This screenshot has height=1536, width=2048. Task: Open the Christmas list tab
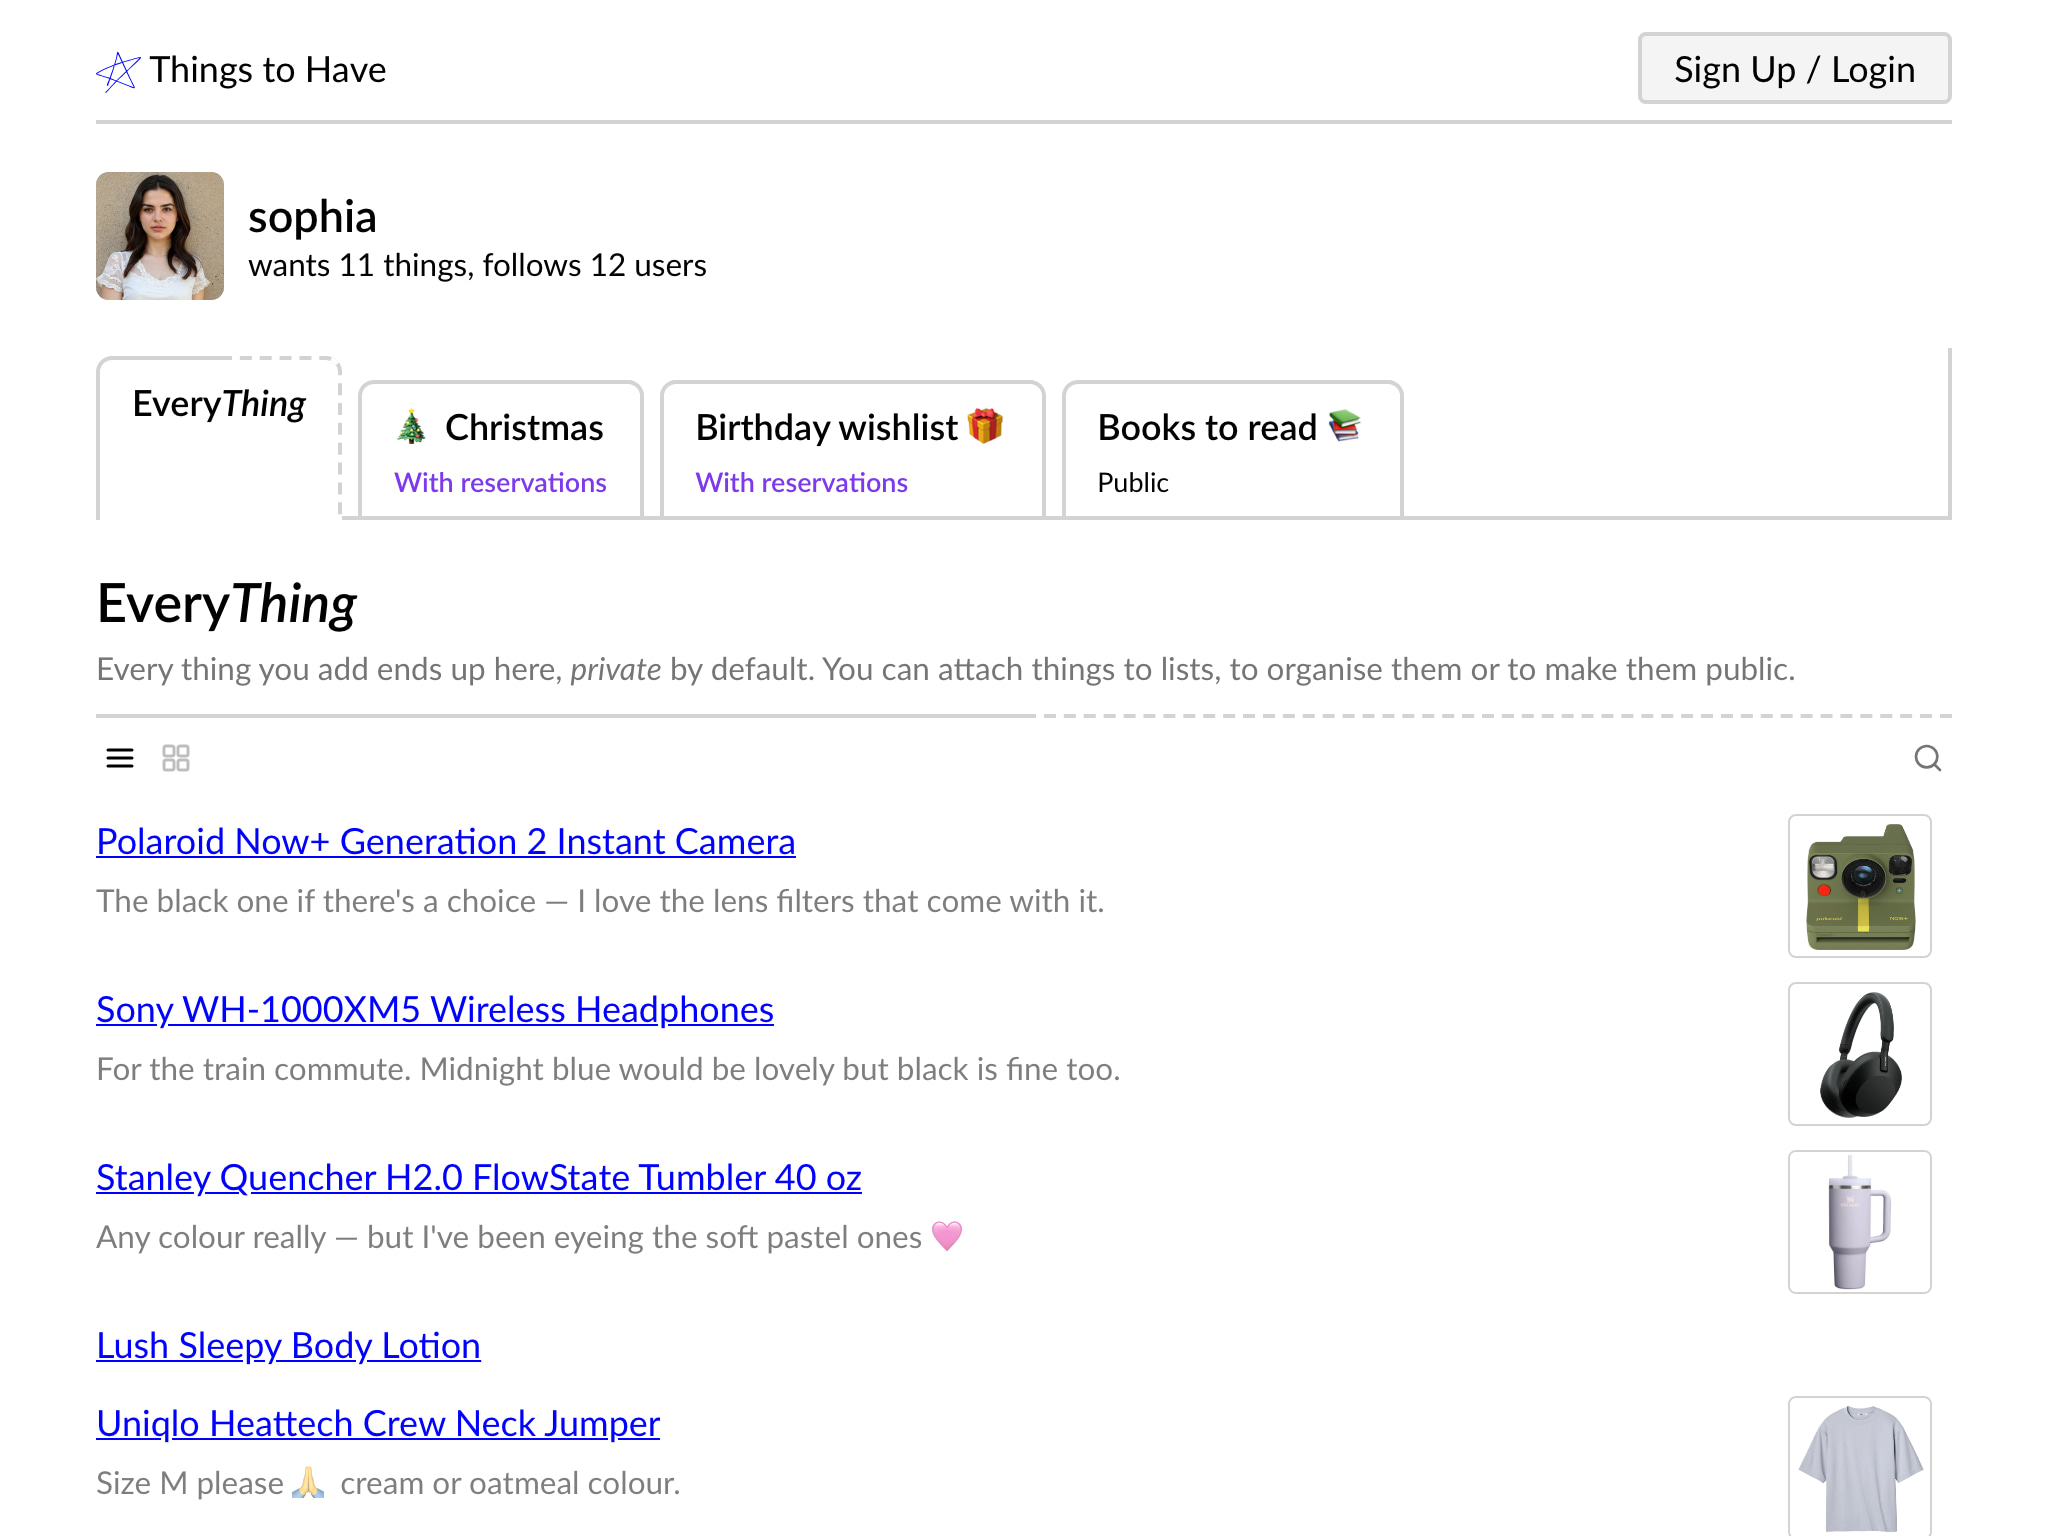[x=500, y=450]
